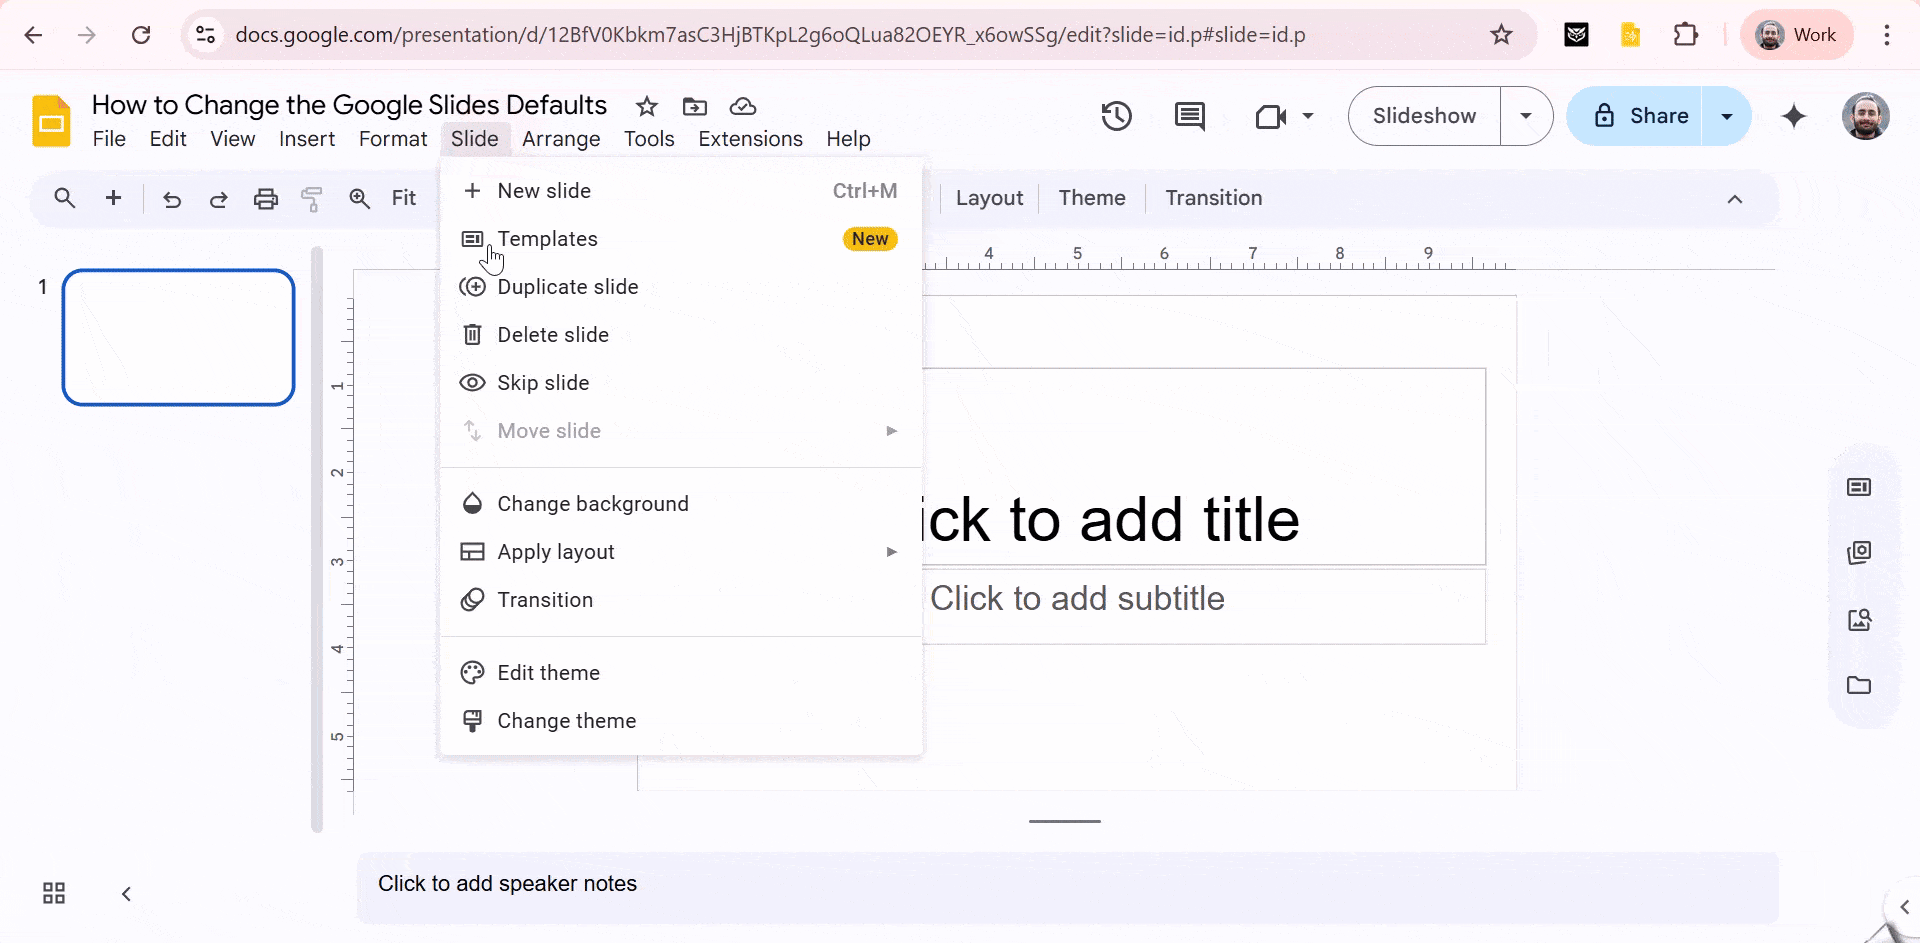Open the Slideshow dropdown arrow
Screen dimensions: 1920x943
[x=1526, y=116]
